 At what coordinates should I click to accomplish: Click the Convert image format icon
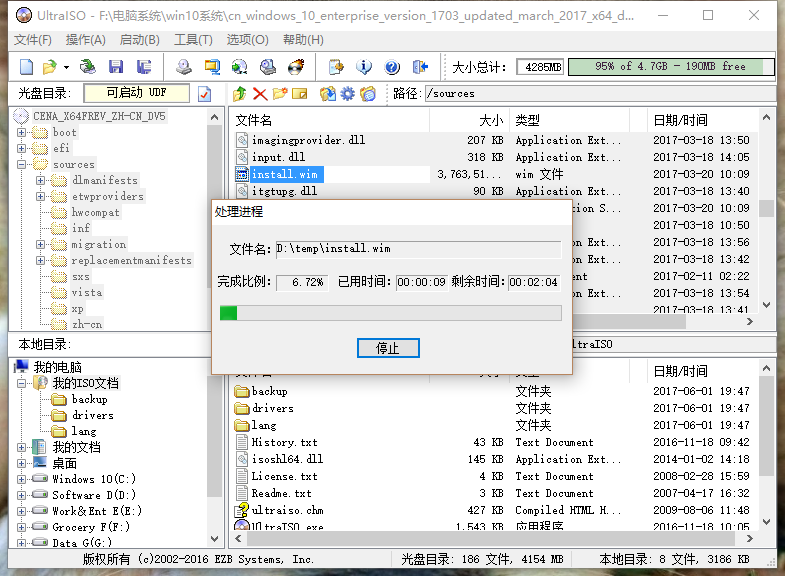point(212,67)
